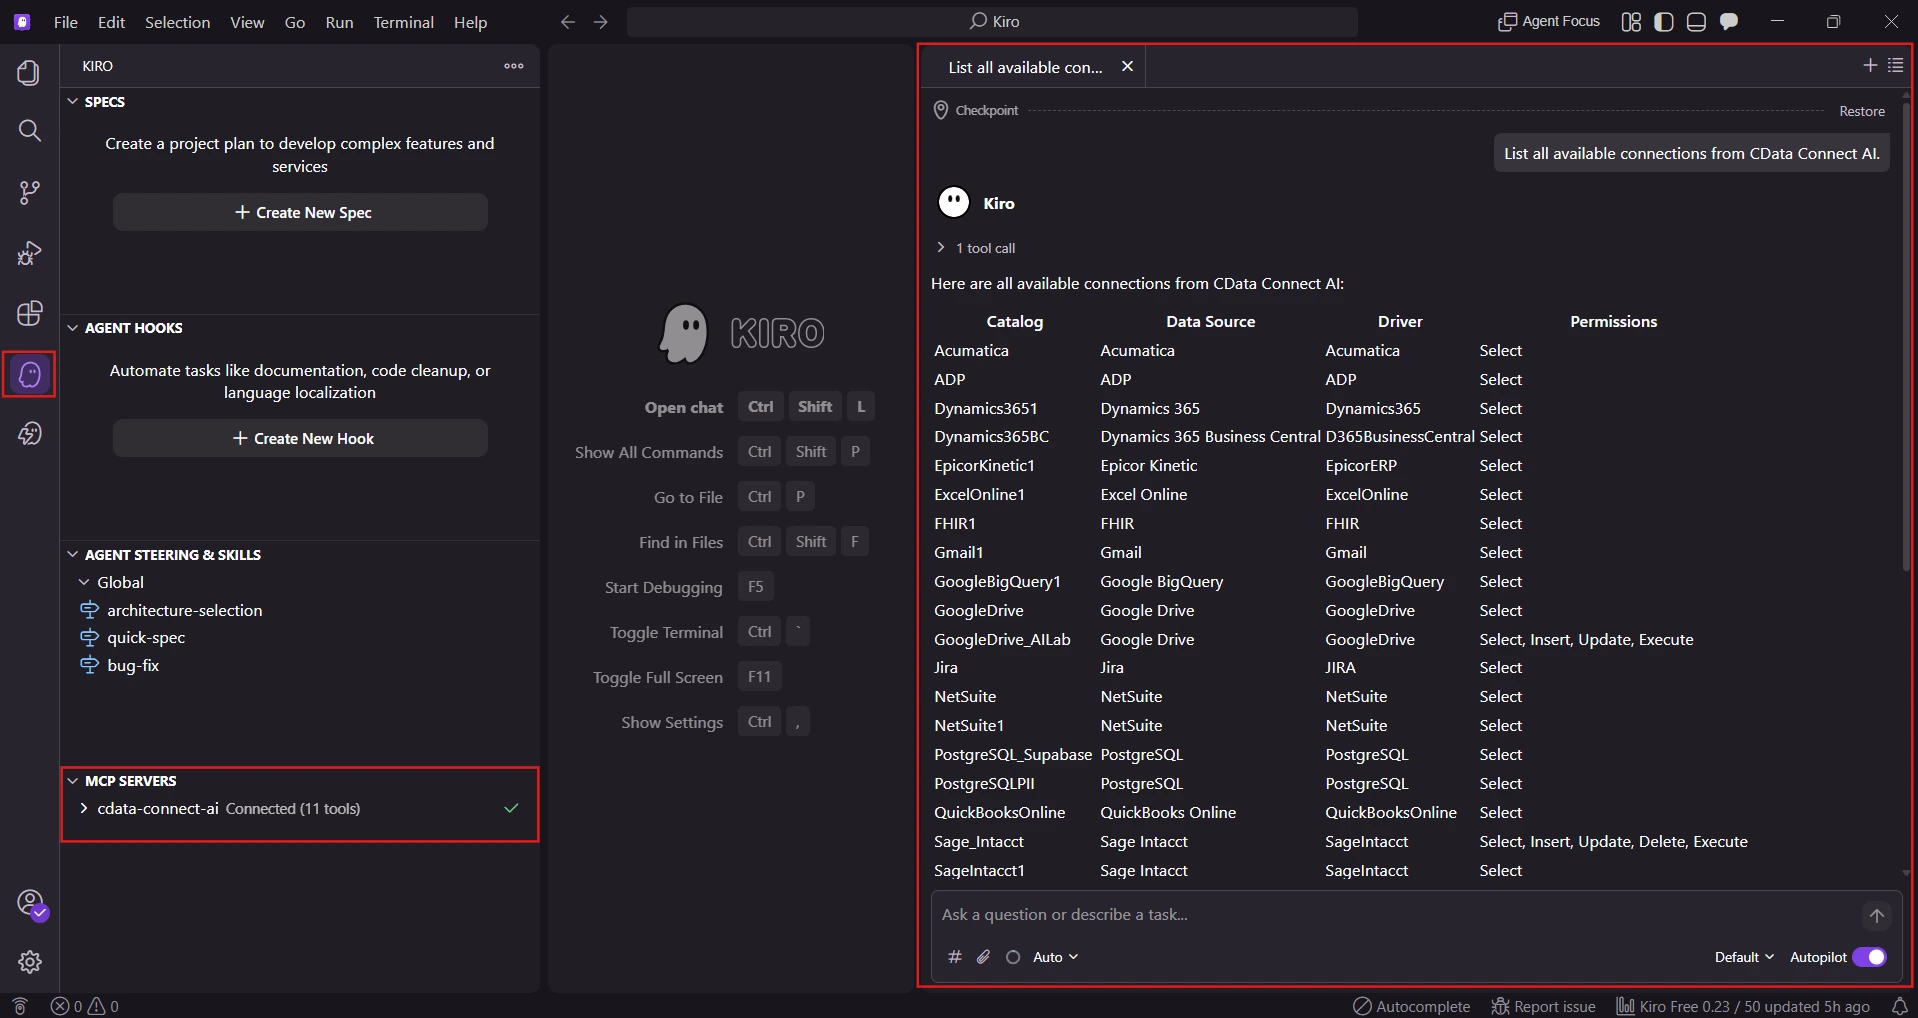This screenshot has height=1018, width=1918.
Task: Click the chat panel vertical scrollbar
Action: pos(1906,335)
